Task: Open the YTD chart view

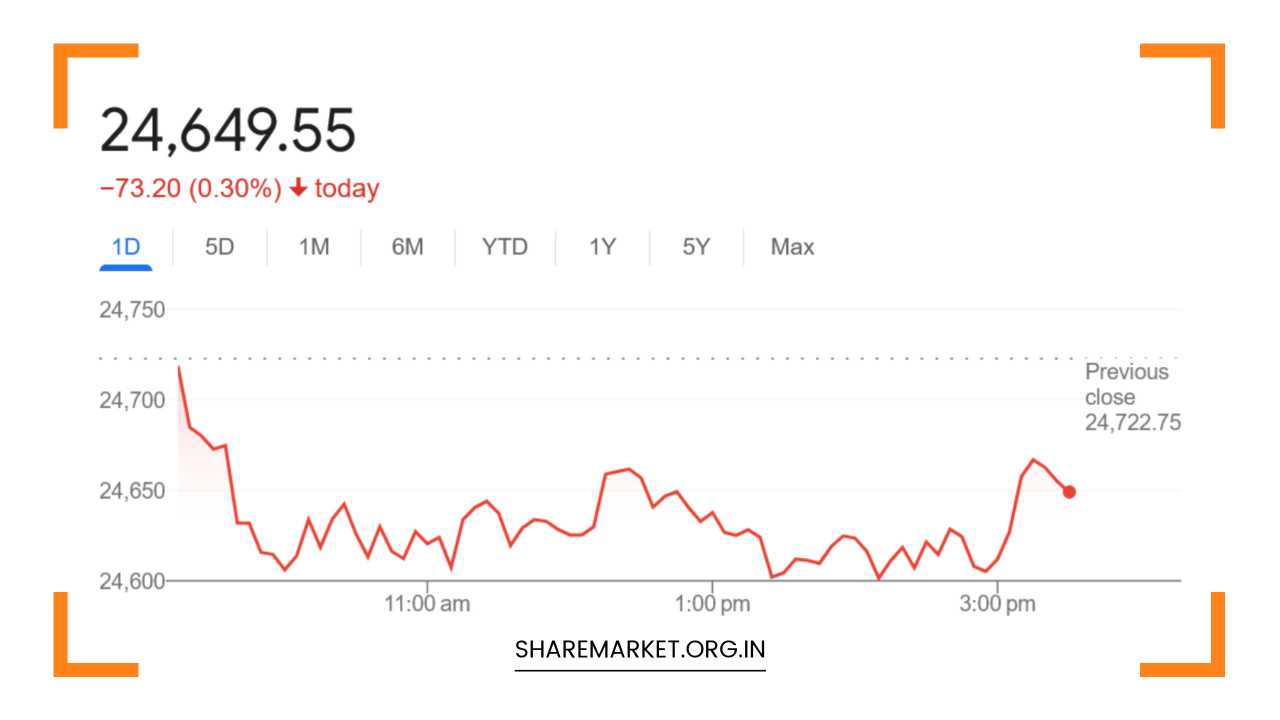Action: [504, 247]
